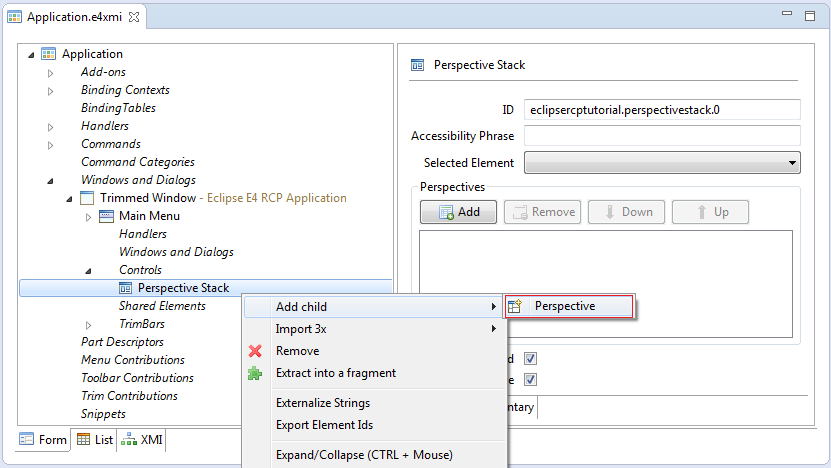Image resolution: width=831 pixels, height=468 pixels.
Task: Switch to the List tab
Action: coord(94,439)
